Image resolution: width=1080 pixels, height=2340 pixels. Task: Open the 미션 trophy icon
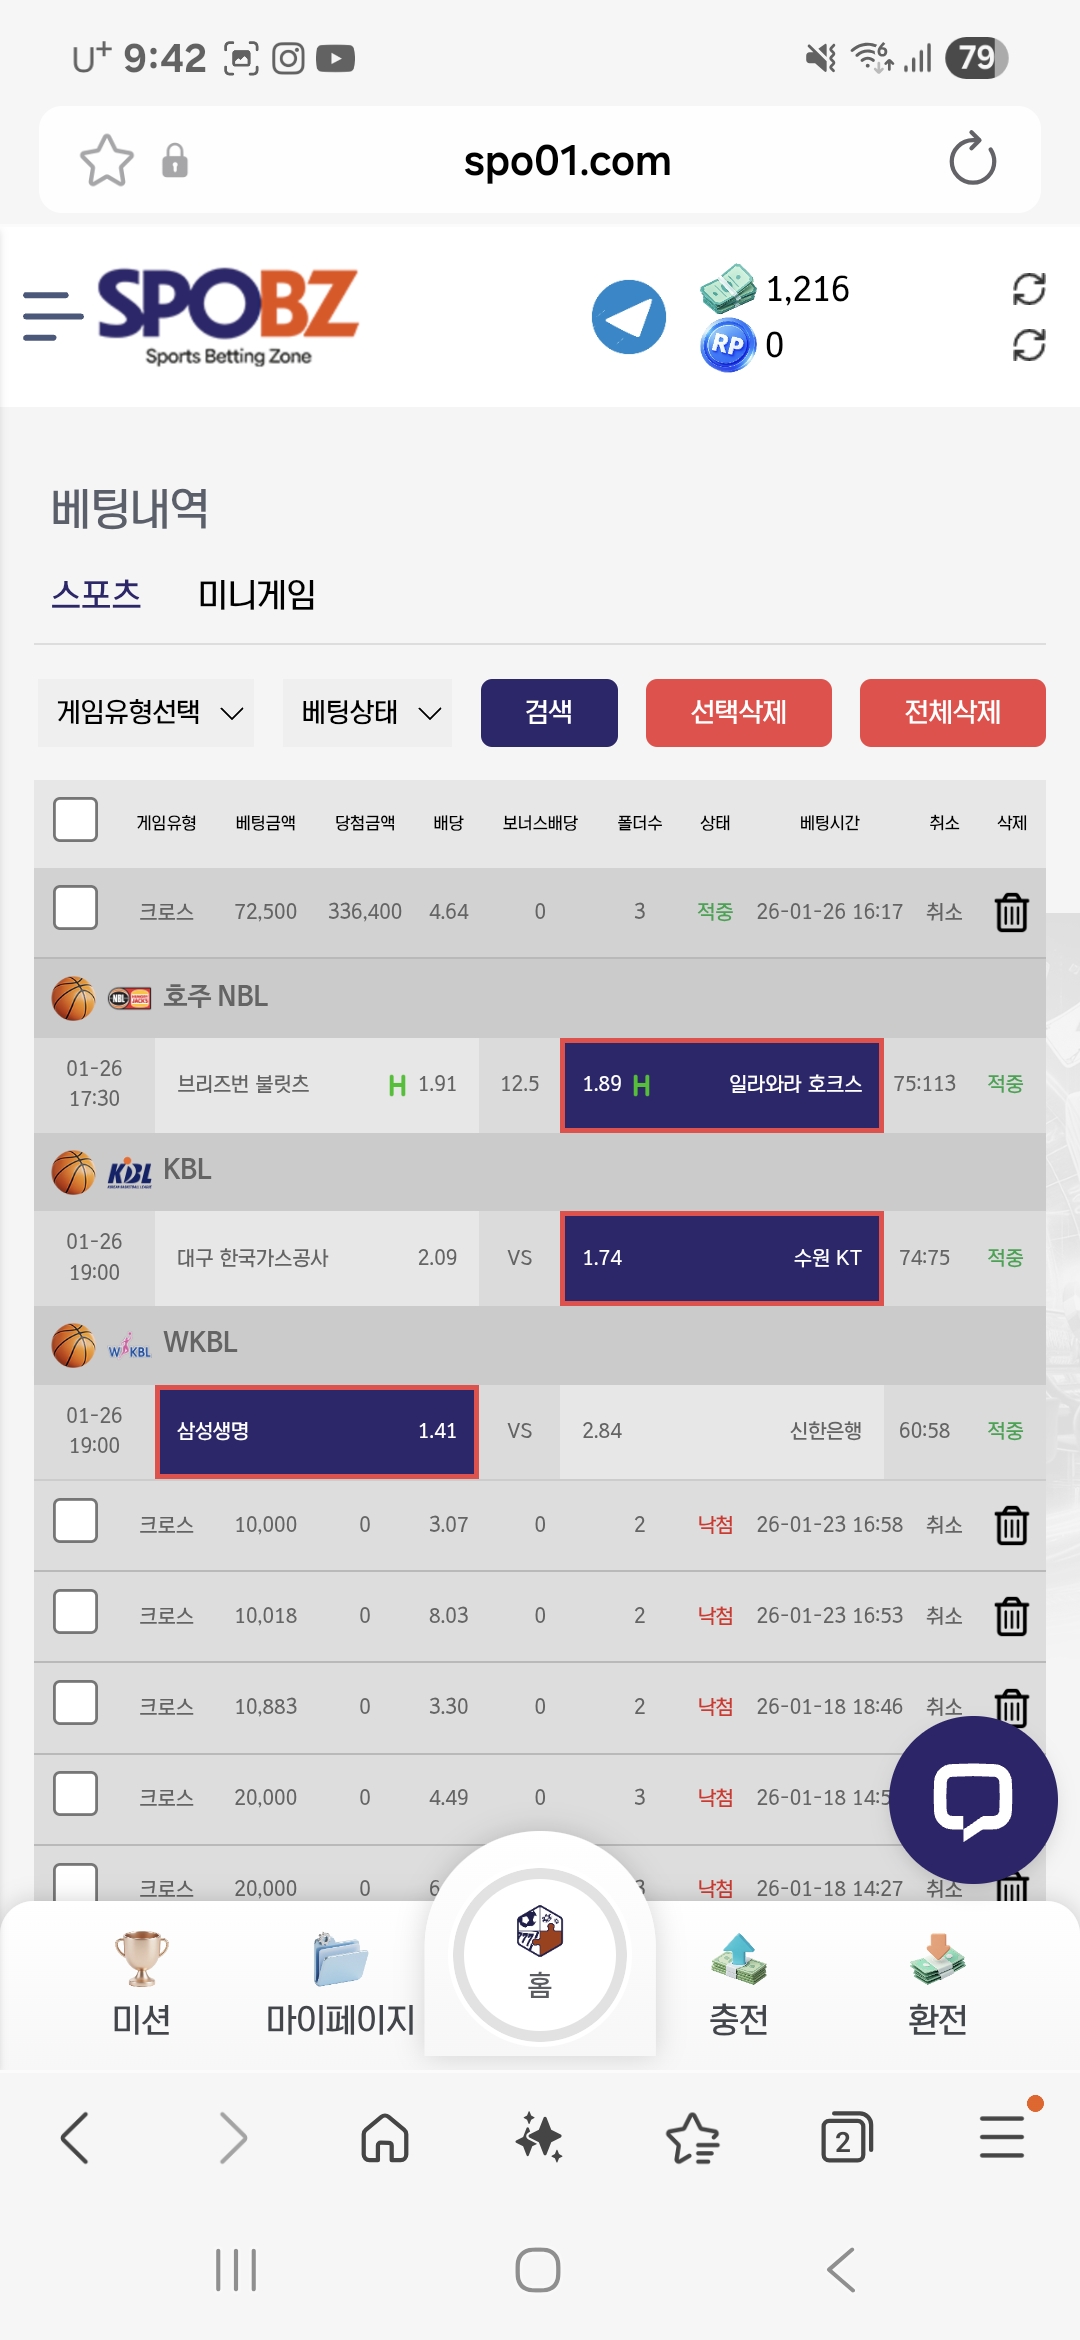pos(140,1960)
